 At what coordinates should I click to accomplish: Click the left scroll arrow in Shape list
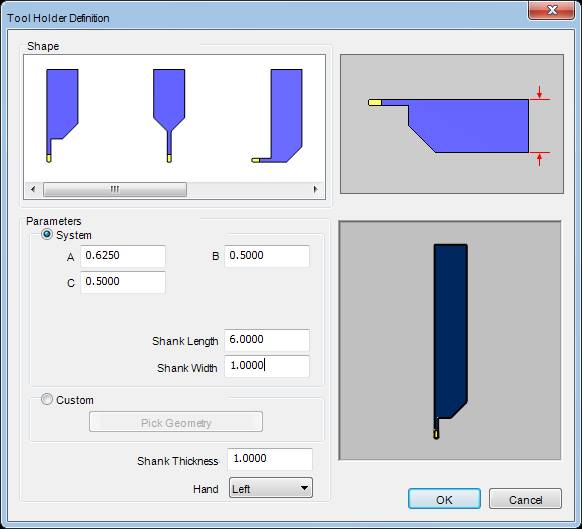pyautogui.click(x=33, y=189)
